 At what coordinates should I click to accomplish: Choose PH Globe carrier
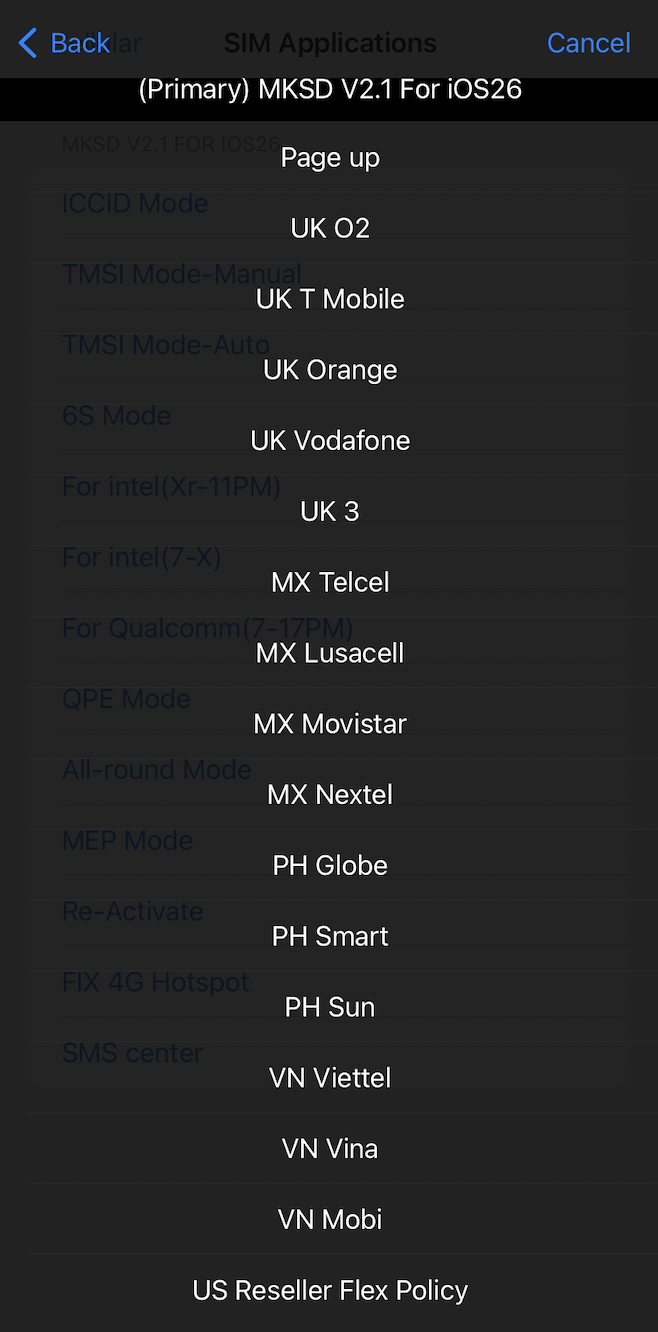pyautogui.click(x=330, y=865)
